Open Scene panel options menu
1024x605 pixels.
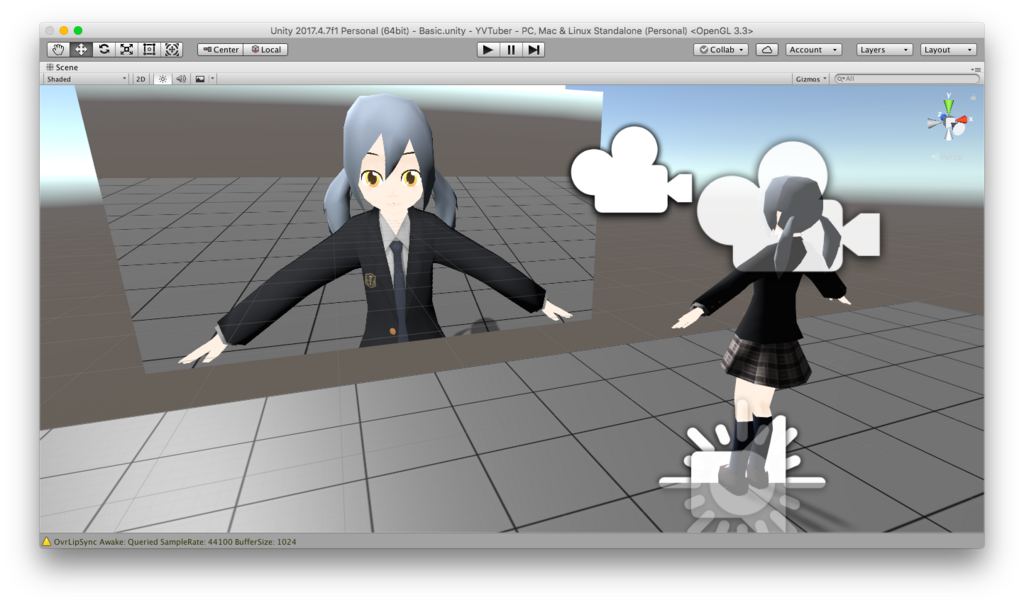976,69
